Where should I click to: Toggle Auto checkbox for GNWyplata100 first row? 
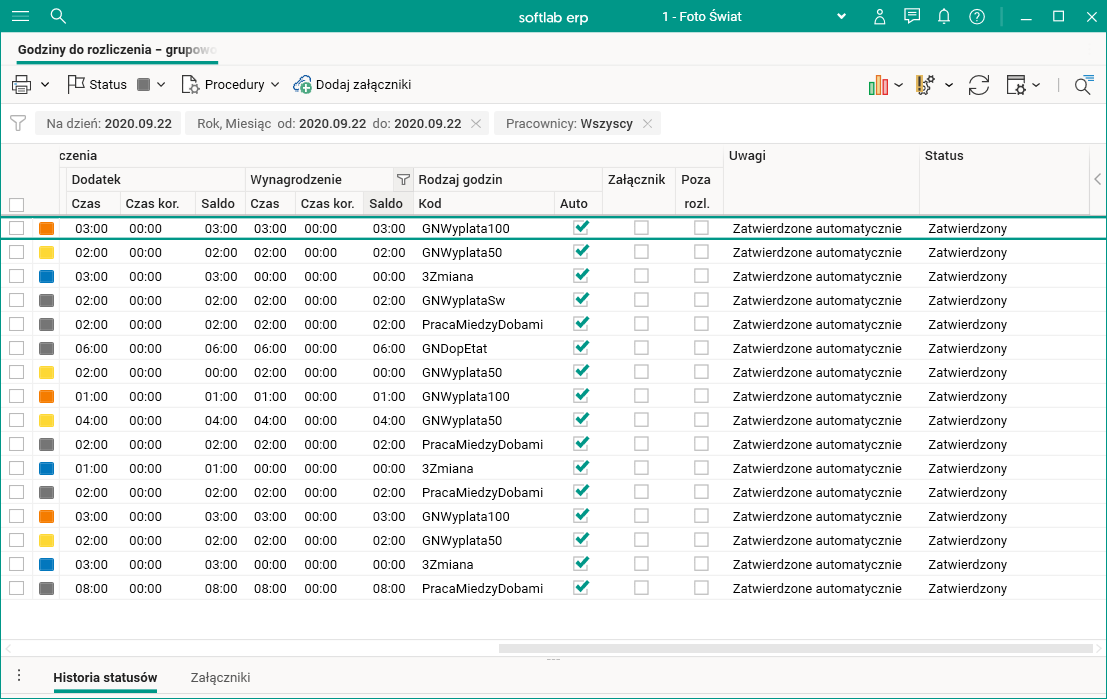click(x=581, y=228)
